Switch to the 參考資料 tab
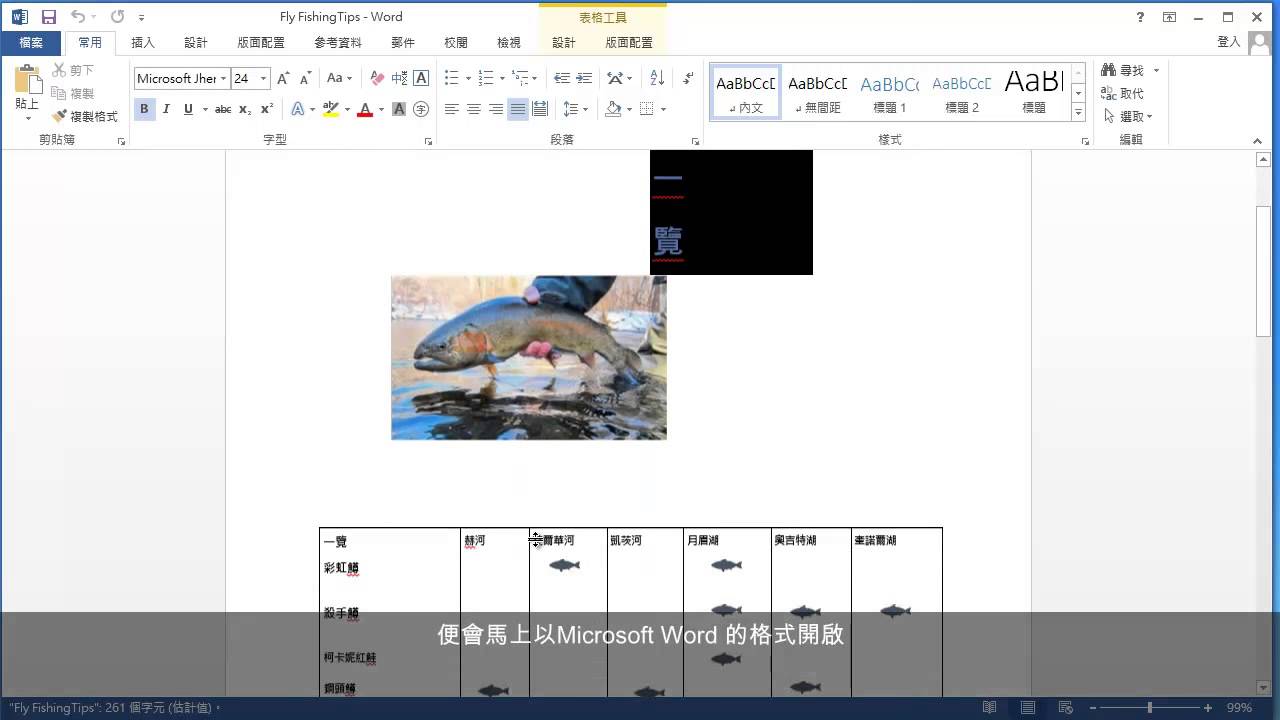 tap(338, 43)
